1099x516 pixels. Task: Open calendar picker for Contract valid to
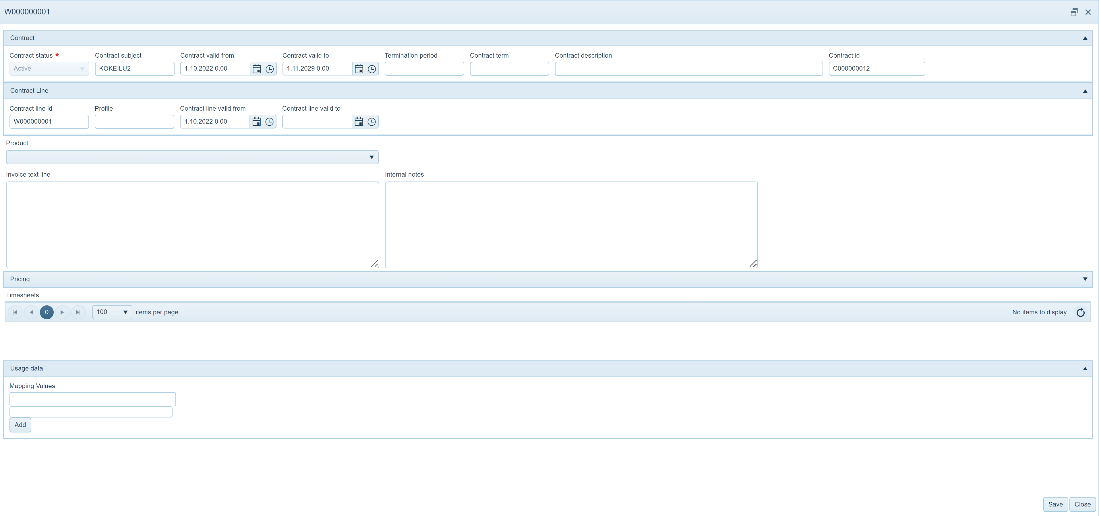coord(359,69)
